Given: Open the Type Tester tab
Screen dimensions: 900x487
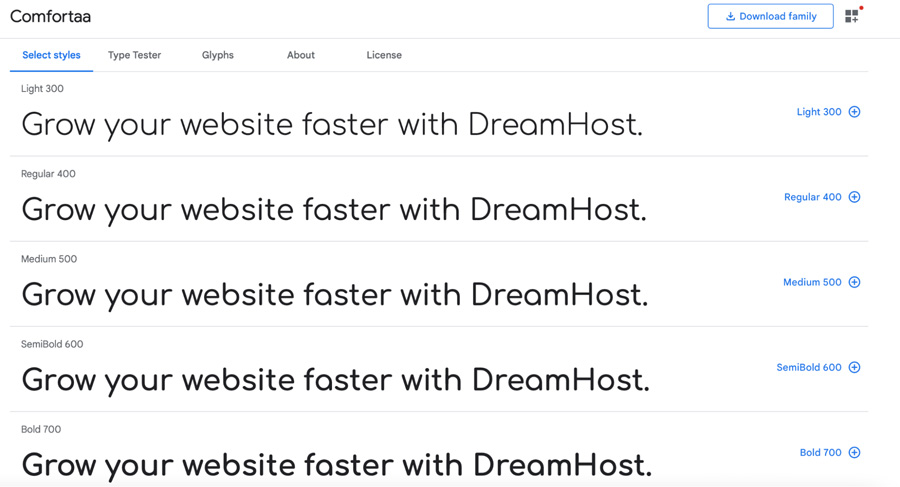Looking at the screenshot, I should 134,55.
